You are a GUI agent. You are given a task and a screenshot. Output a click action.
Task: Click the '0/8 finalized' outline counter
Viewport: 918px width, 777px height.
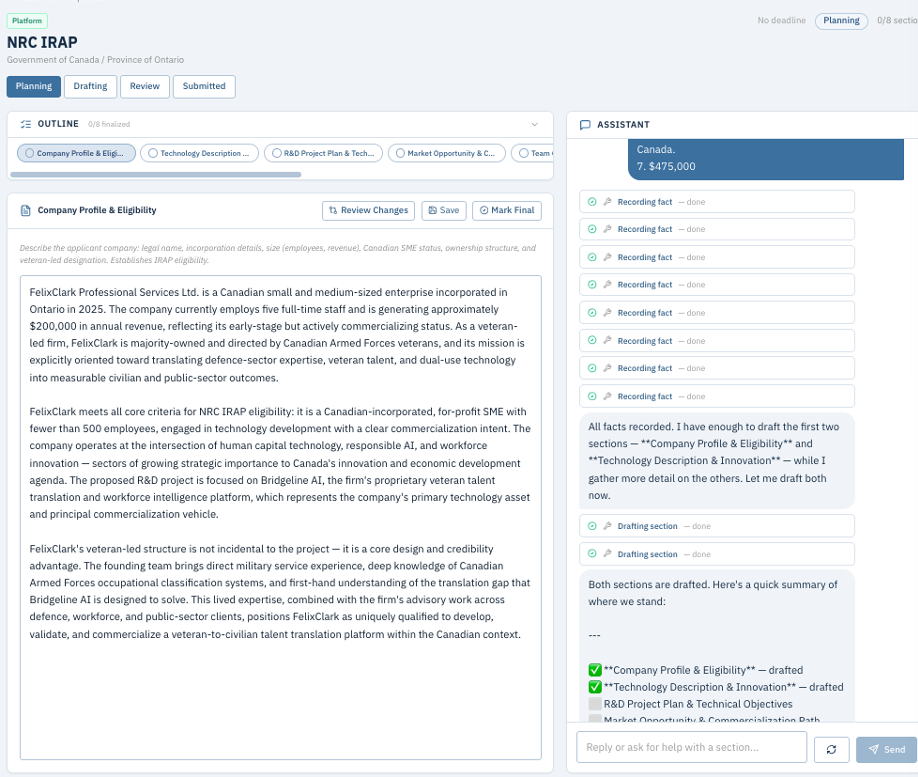(x=109, y=124)
